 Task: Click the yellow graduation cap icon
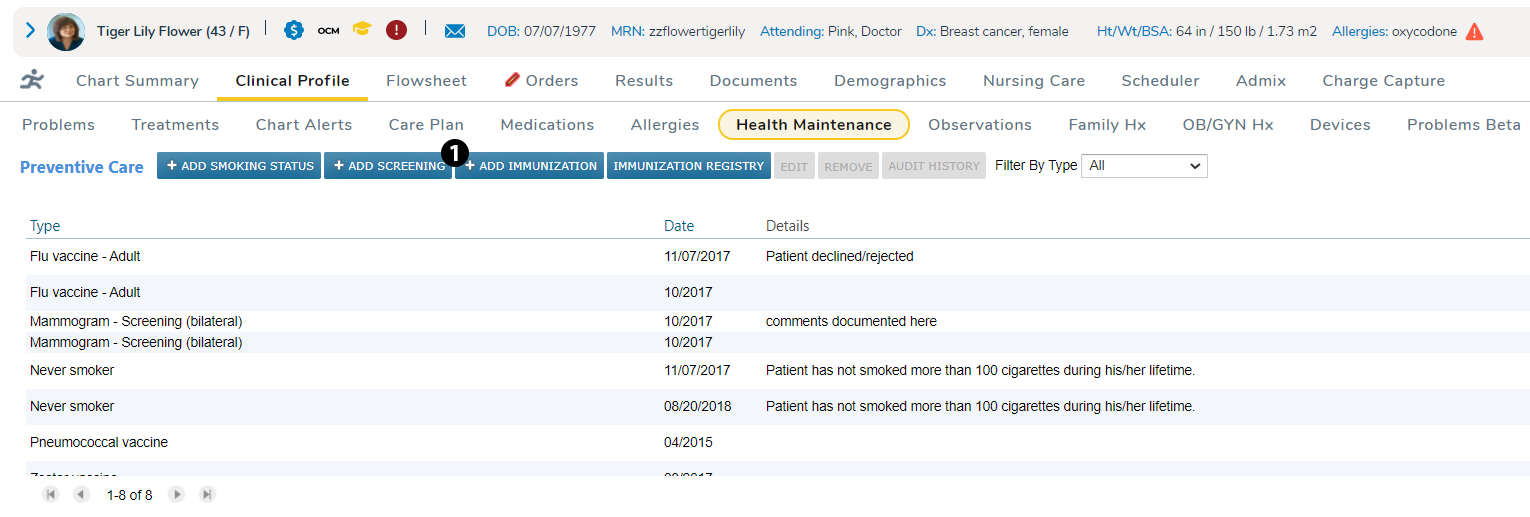click(362, 30)
